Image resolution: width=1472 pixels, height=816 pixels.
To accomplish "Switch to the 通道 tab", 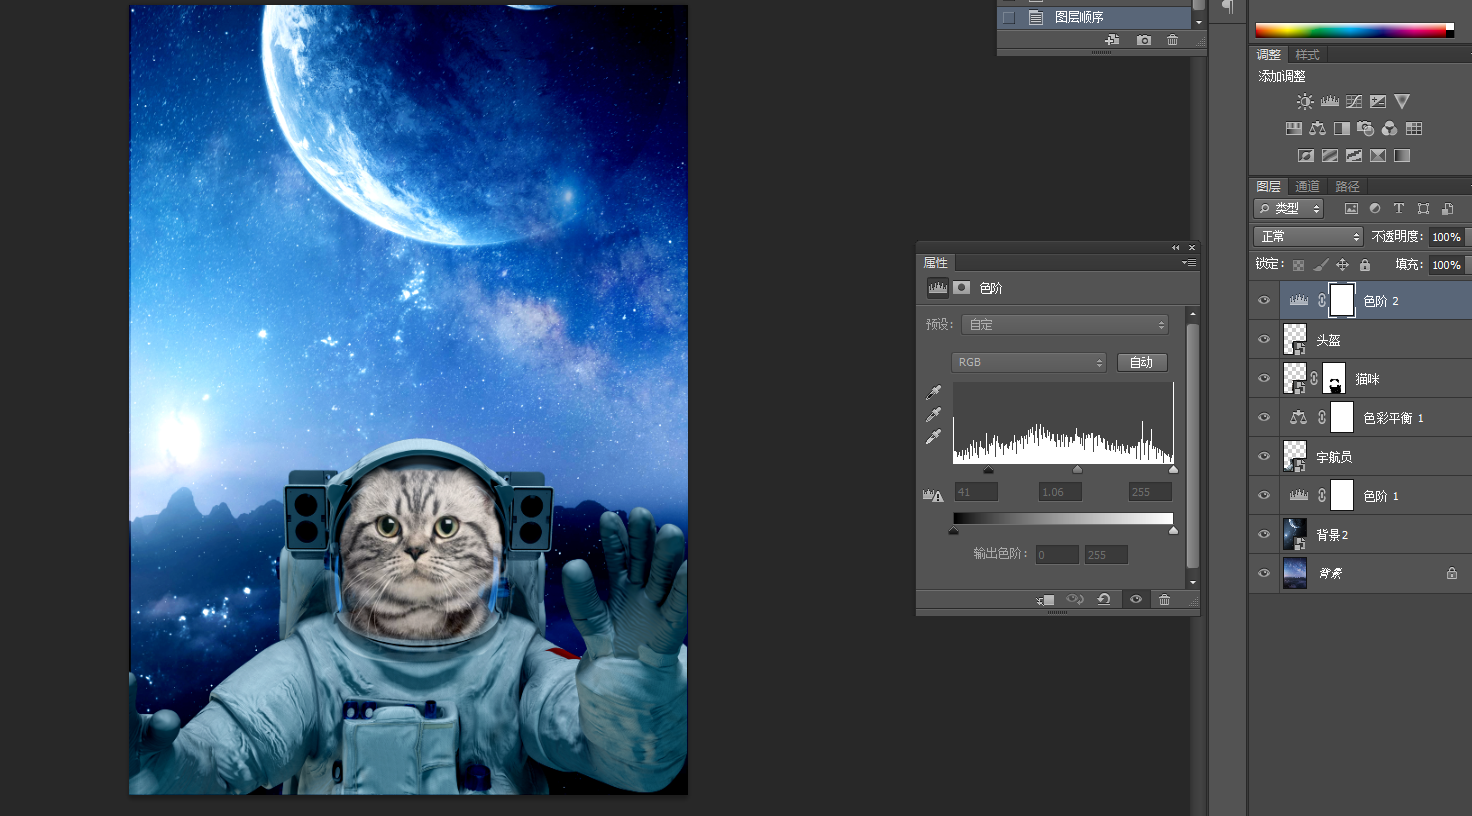I will [x=1307, y=187].
